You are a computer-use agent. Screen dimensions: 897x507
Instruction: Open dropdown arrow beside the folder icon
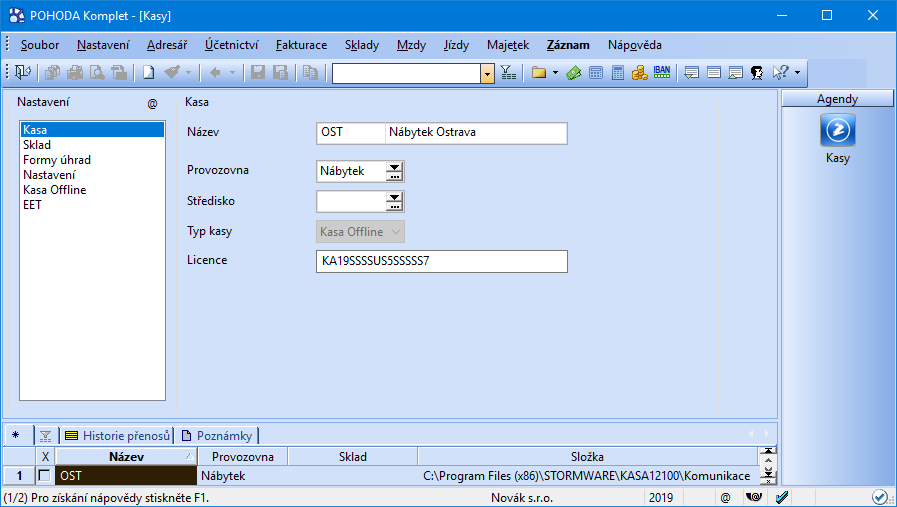555,73
